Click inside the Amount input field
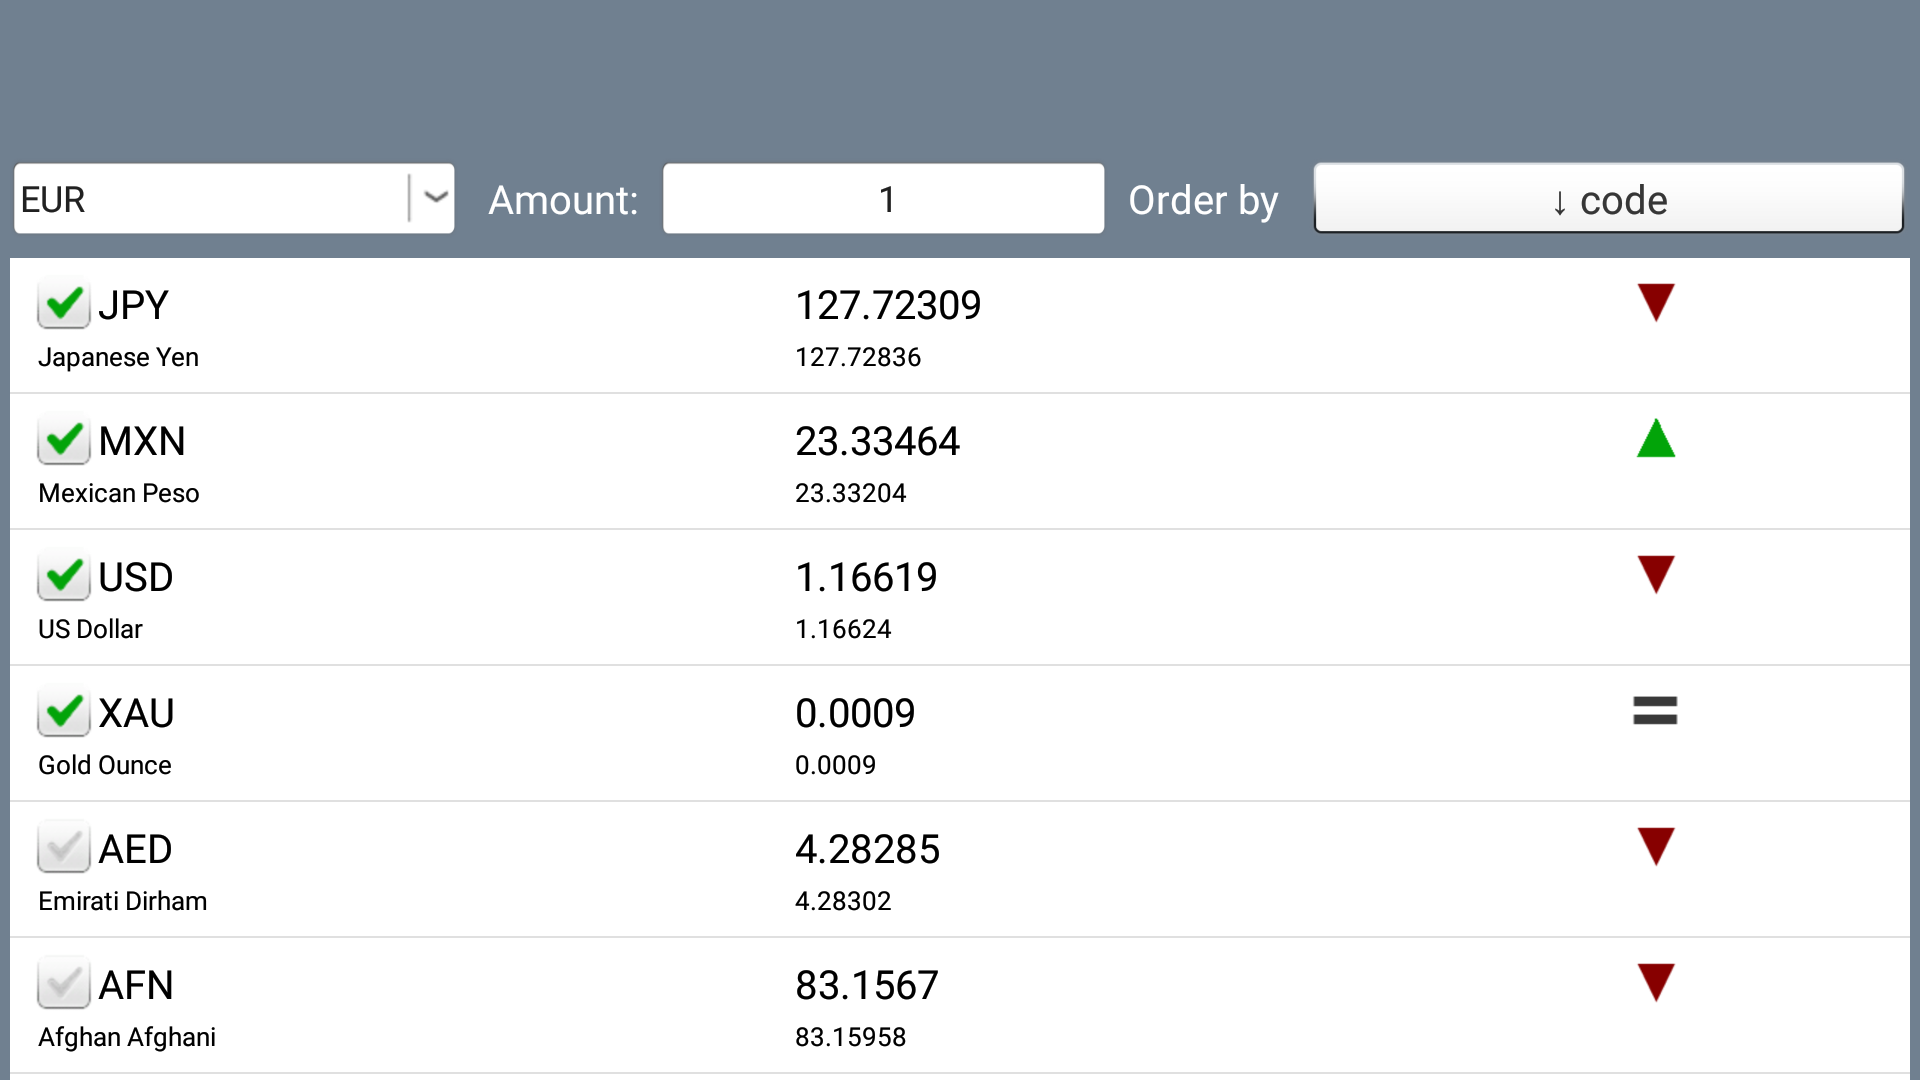Screen dimensions: 1920x1080 (x=883, y=199)
